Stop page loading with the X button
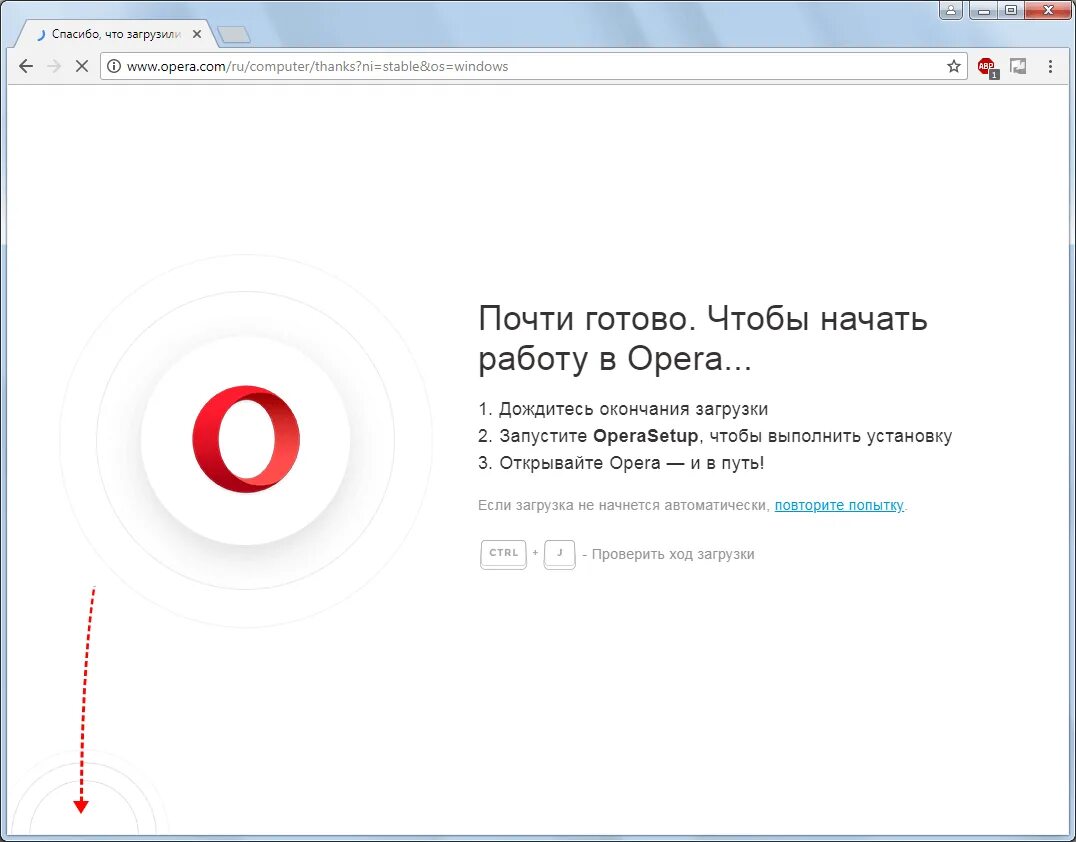Screen dimensions: 1076x842 [x=82, y=67]
